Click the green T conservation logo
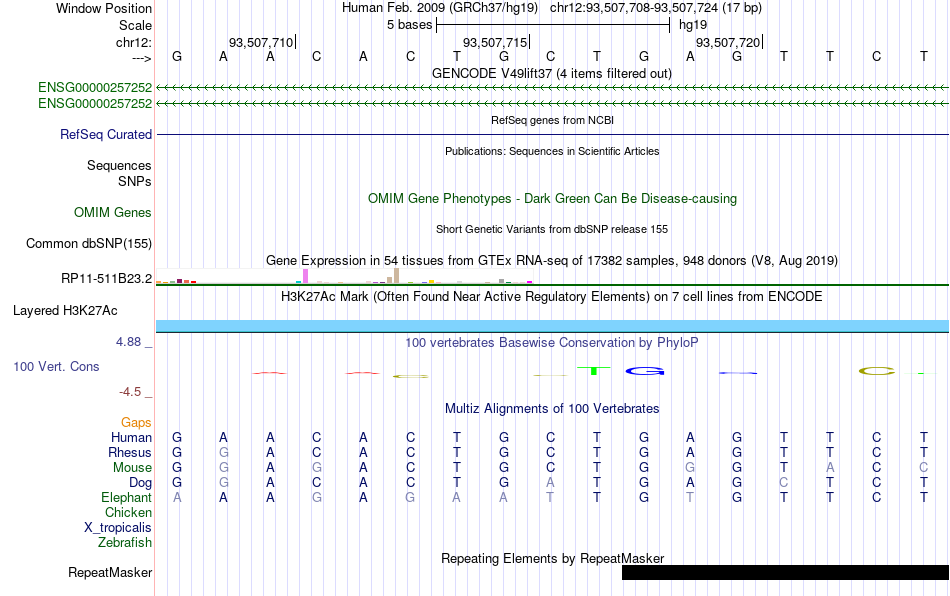The height and width of the screenshot is (596, 950). click(594, 371)
